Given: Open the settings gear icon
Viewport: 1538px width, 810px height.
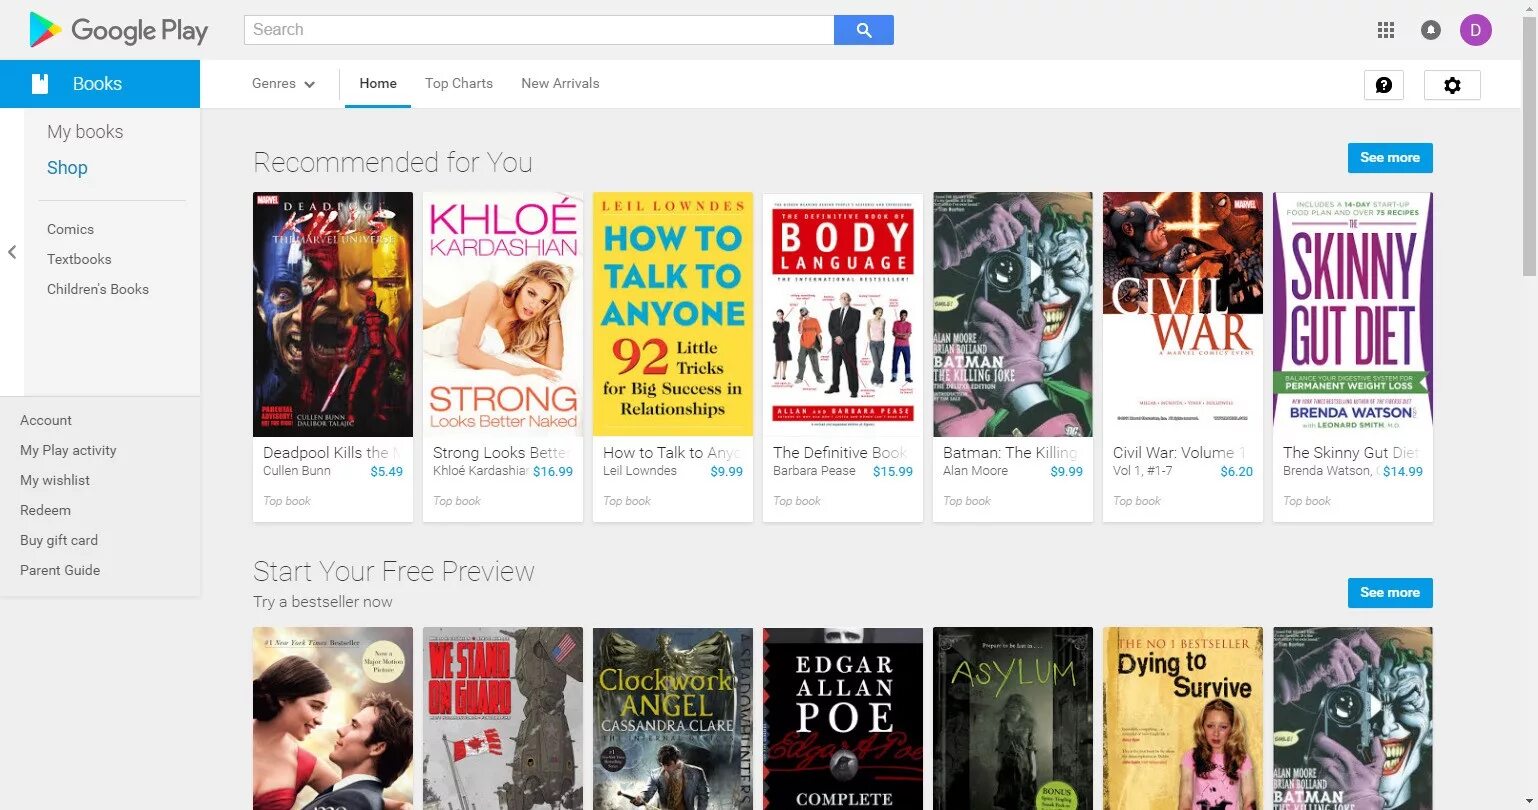Looking at the screenshot, I should (1452, 85).
